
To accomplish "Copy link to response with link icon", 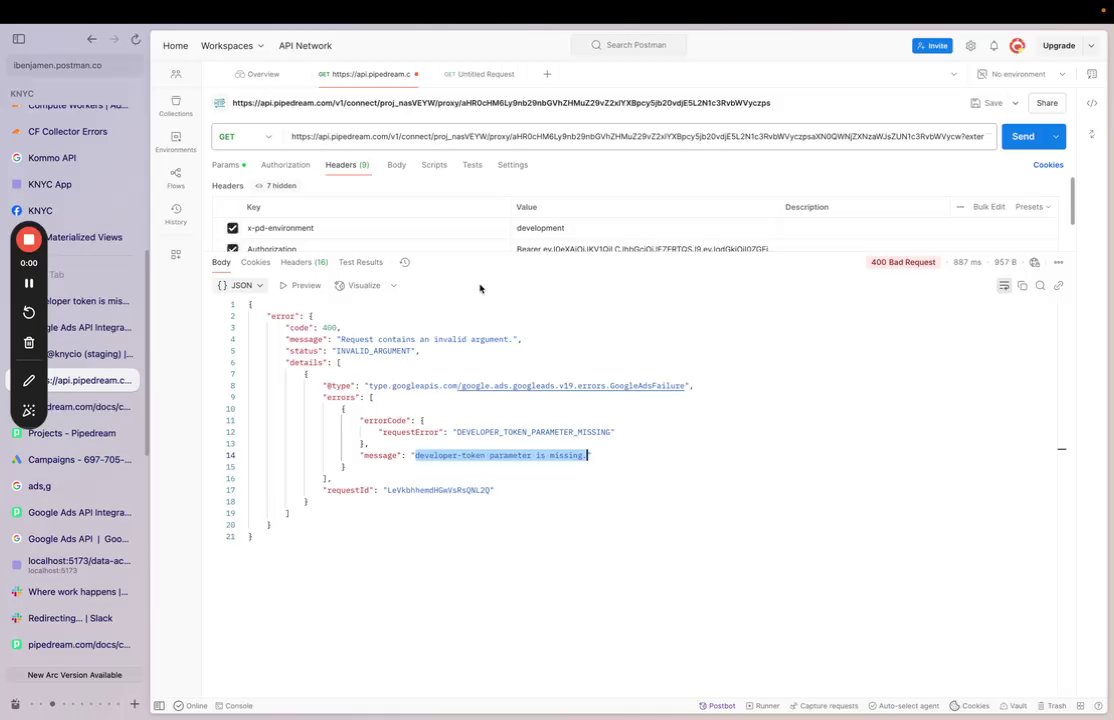I will [1059, 286].
